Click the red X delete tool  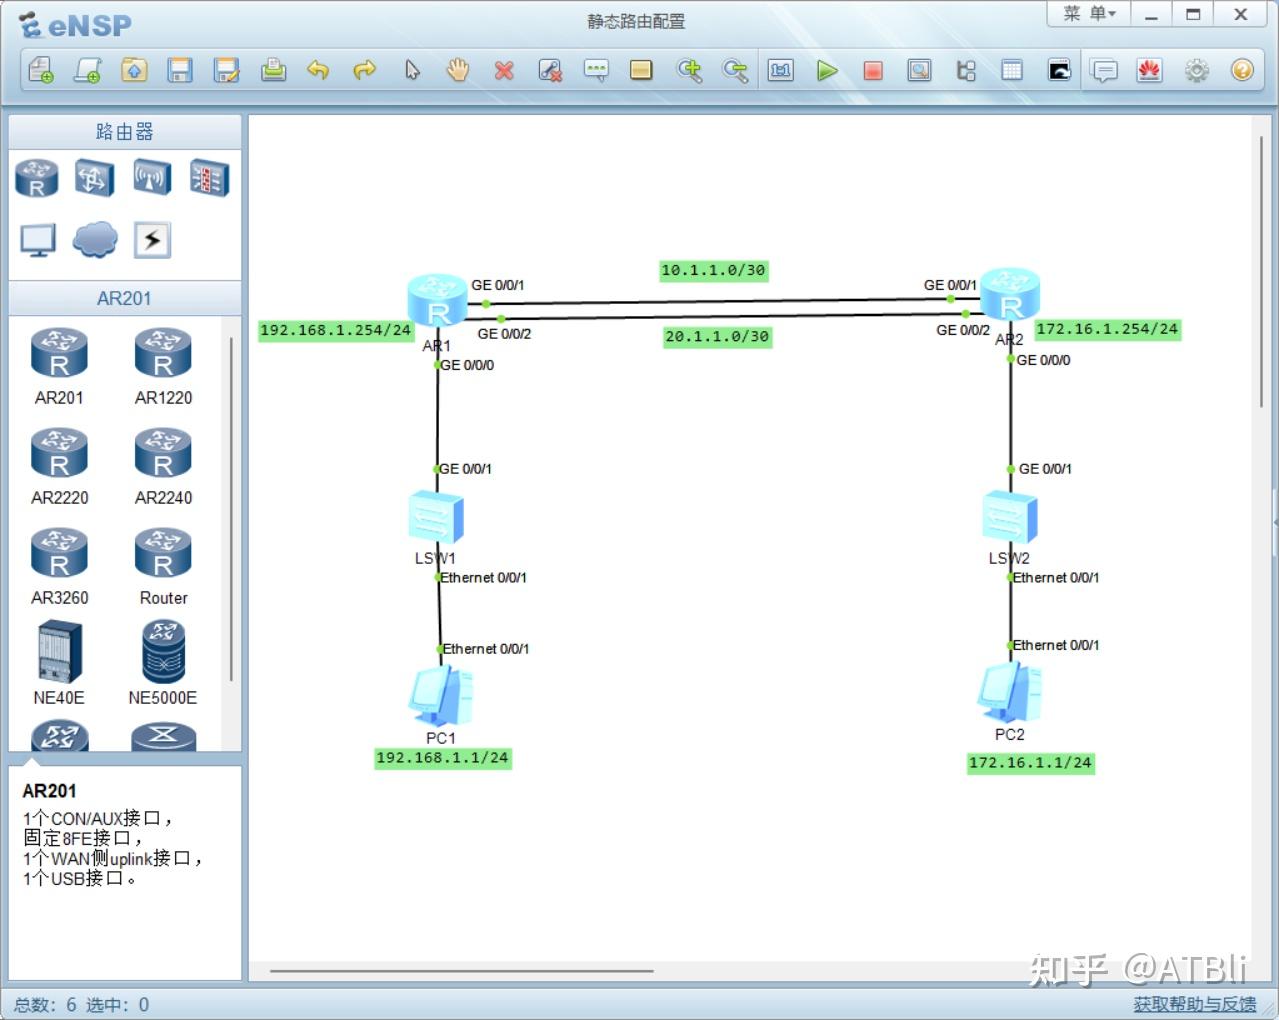[x=504, y=70]
